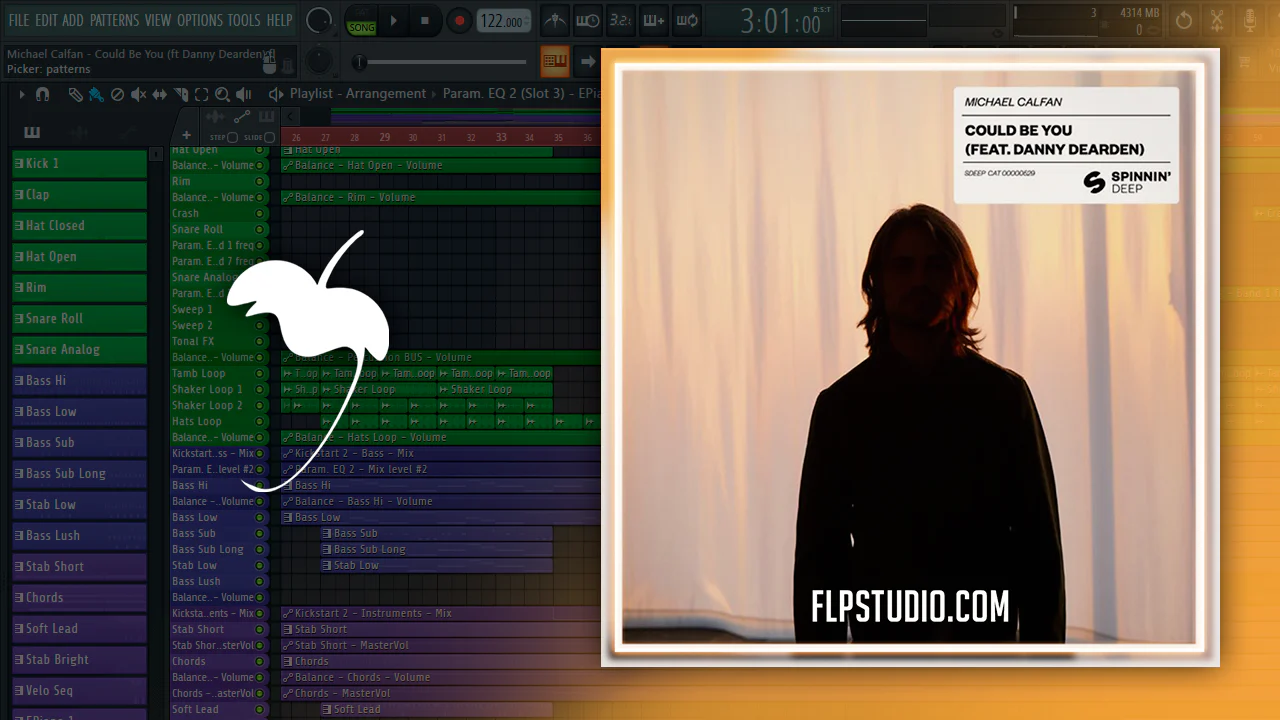Viewport: 1280px width, 720px height.
Task: Toggle the magnet snap icon
Action: (x=43, y=94)
